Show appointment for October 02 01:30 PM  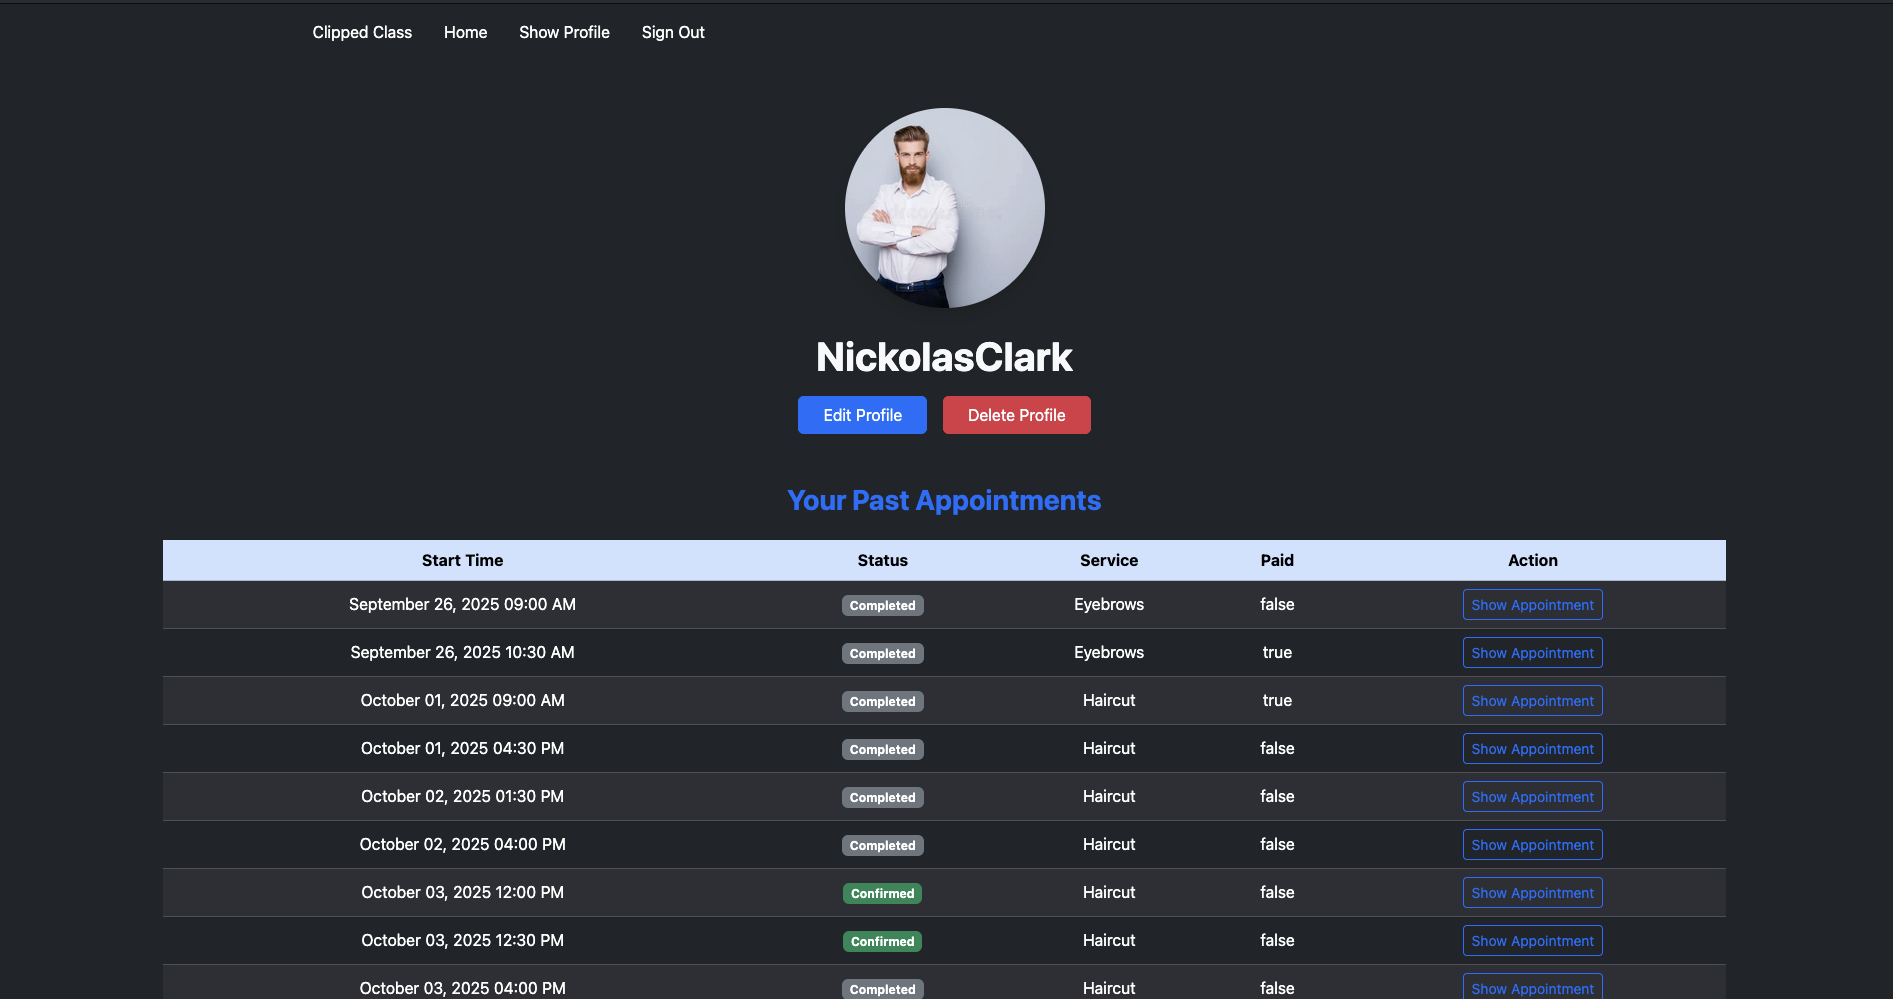1532,797
